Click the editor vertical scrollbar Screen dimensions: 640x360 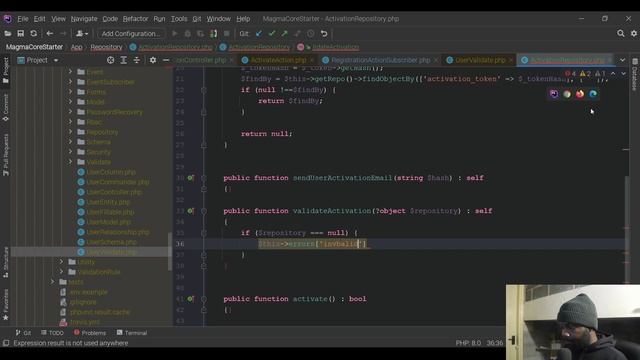[x=627, y=229]
